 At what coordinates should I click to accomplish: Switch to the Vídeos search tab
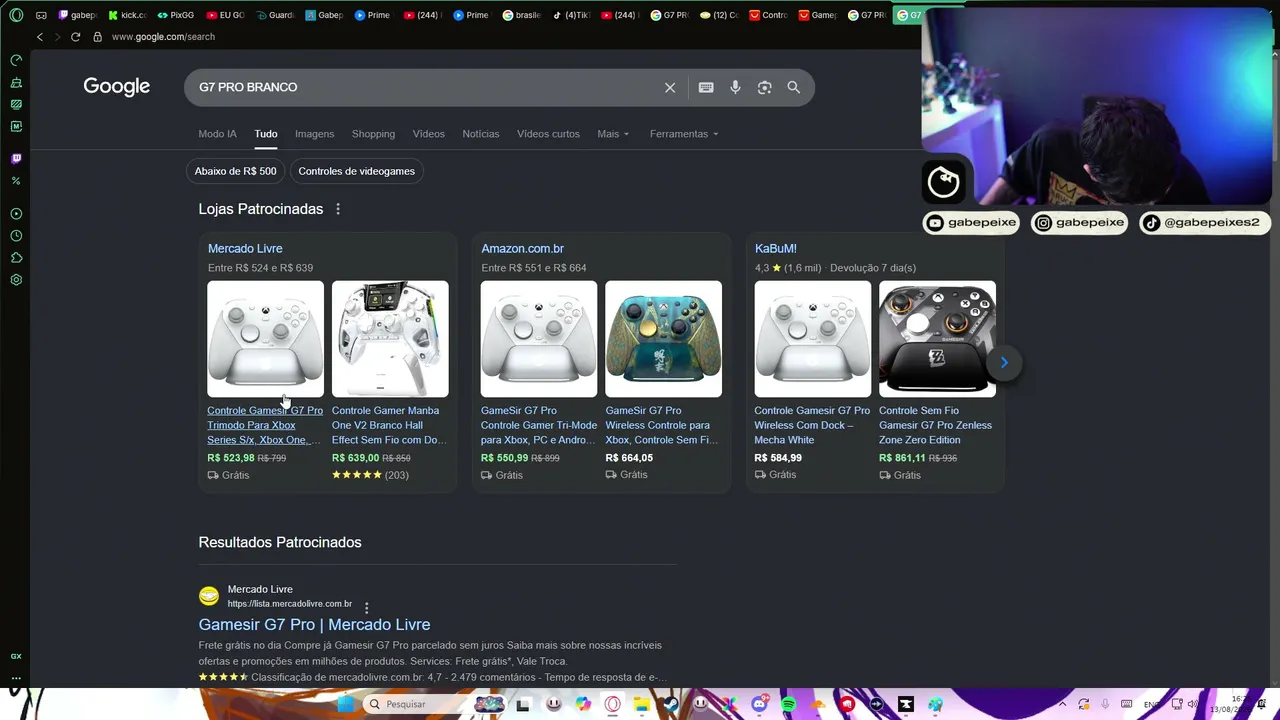click(428, 134)
